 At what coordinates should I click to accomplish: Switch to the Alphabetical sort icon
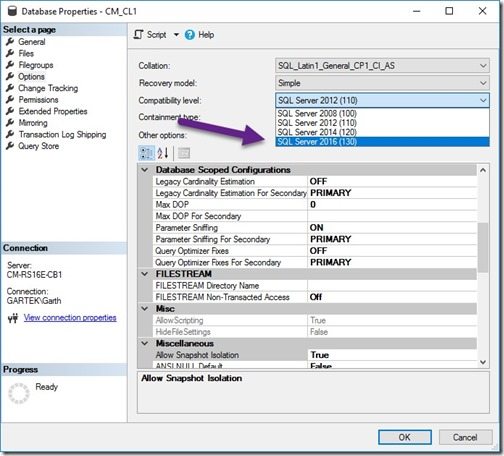(x=163, y=153)
